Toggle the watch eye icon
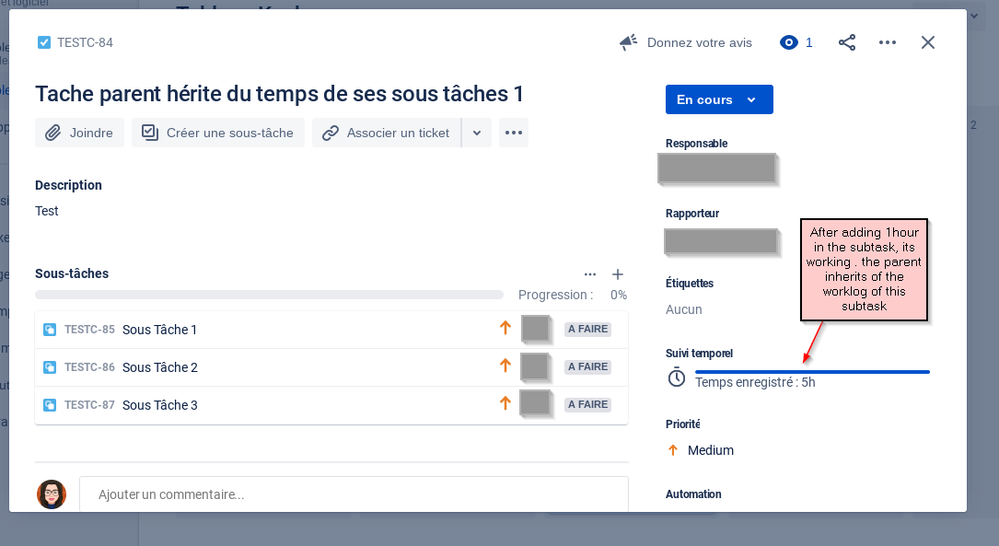The width and height of the screenshot is (999, 546). [x=789, y=43]
